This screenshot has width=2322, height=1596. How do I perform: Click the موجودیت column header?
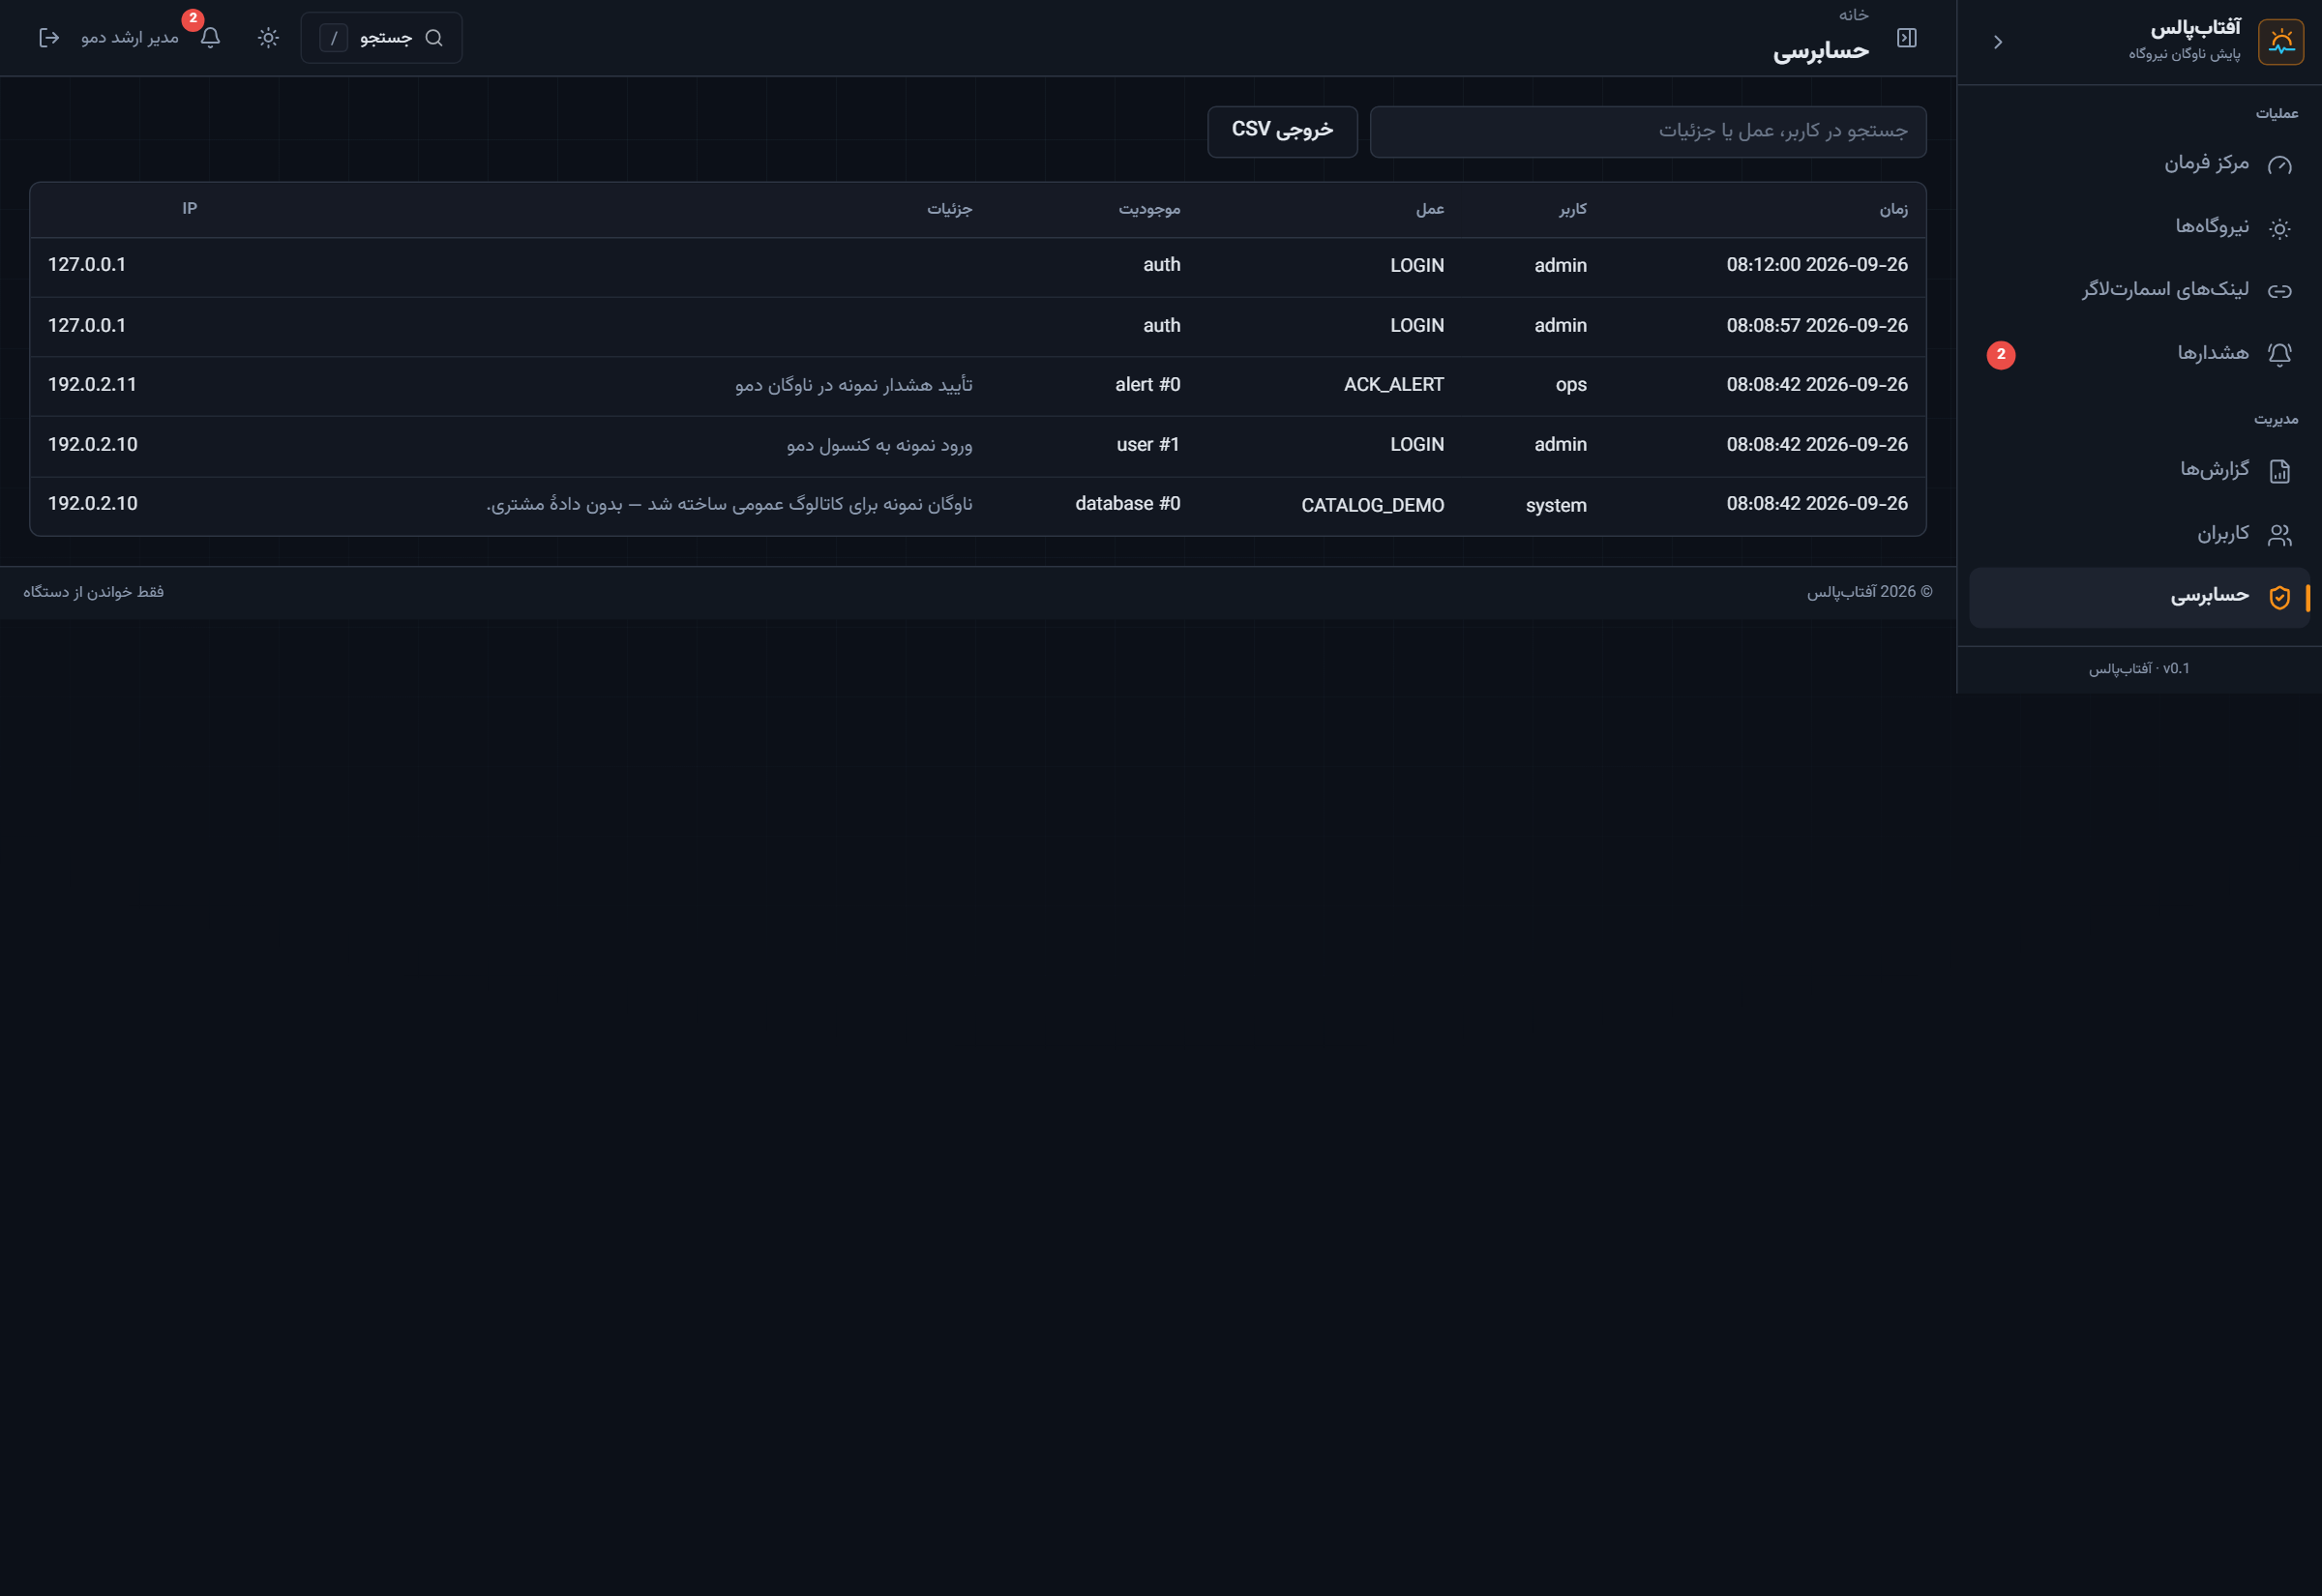pos(1149,209)
